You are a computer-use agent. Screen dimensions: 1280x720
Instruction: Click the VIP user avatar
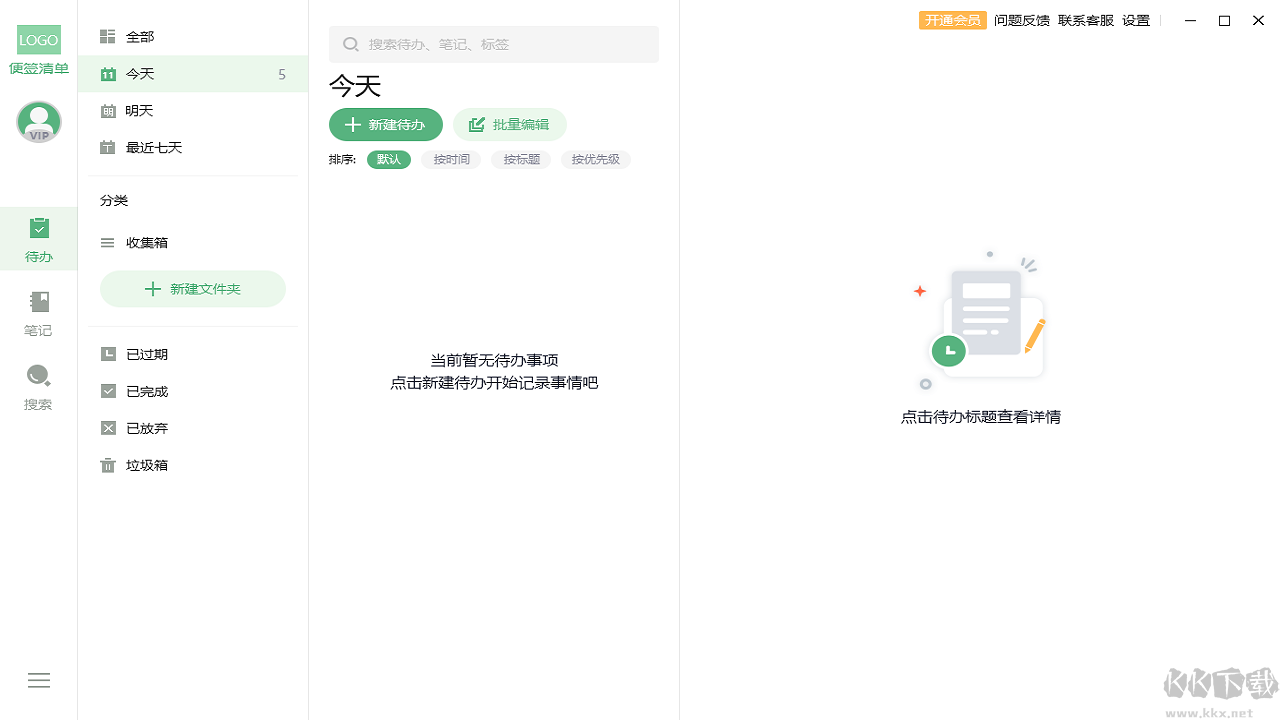coord(38,121)
